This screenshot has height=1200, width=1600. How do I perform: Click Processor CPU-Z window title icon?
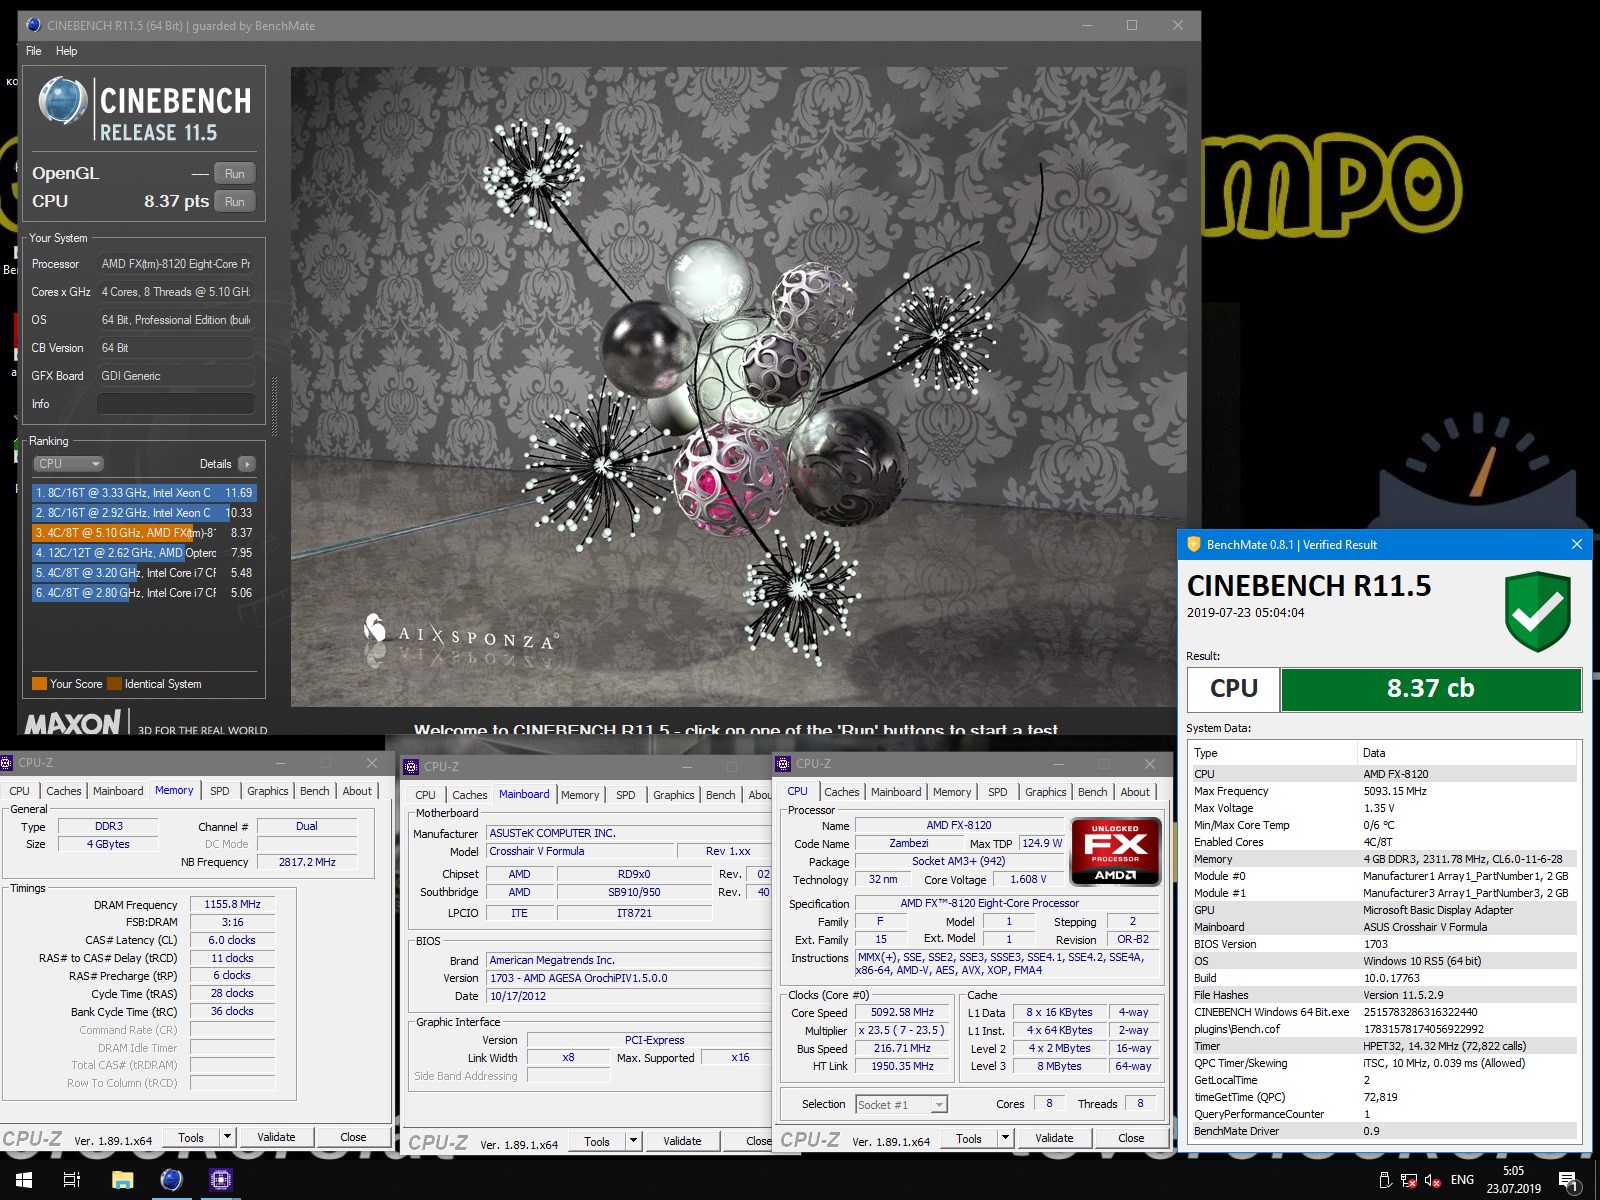[x=783, y=764]
